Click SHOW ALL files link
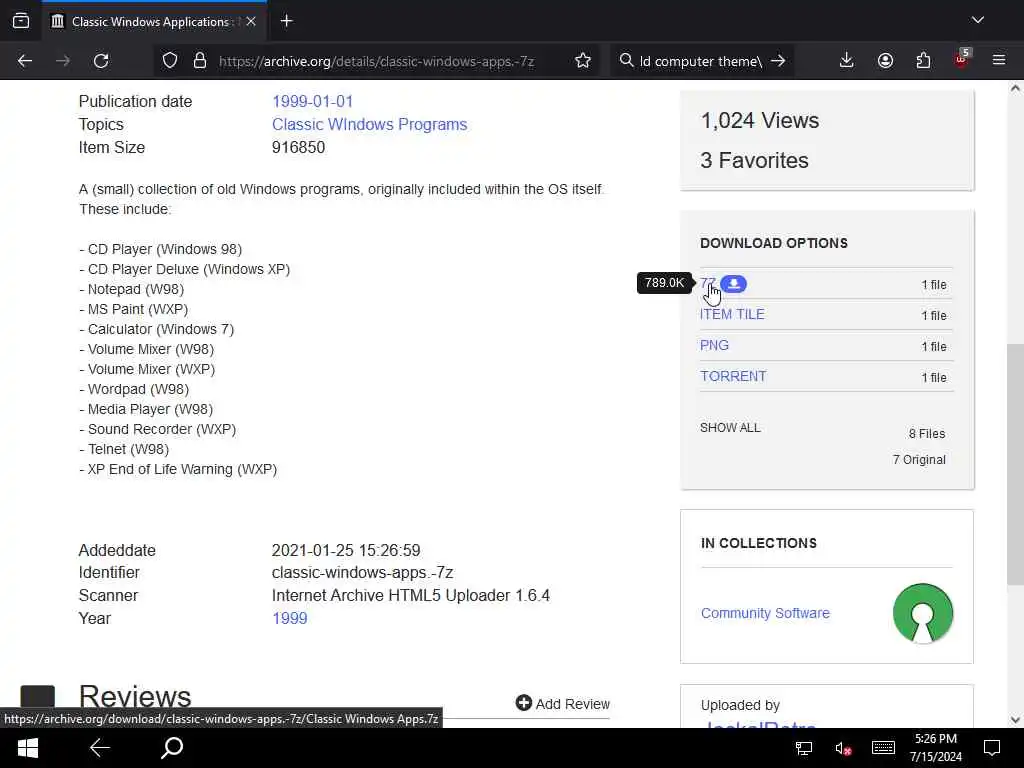Screen dimensions: 1024x768 pos(730,428)
